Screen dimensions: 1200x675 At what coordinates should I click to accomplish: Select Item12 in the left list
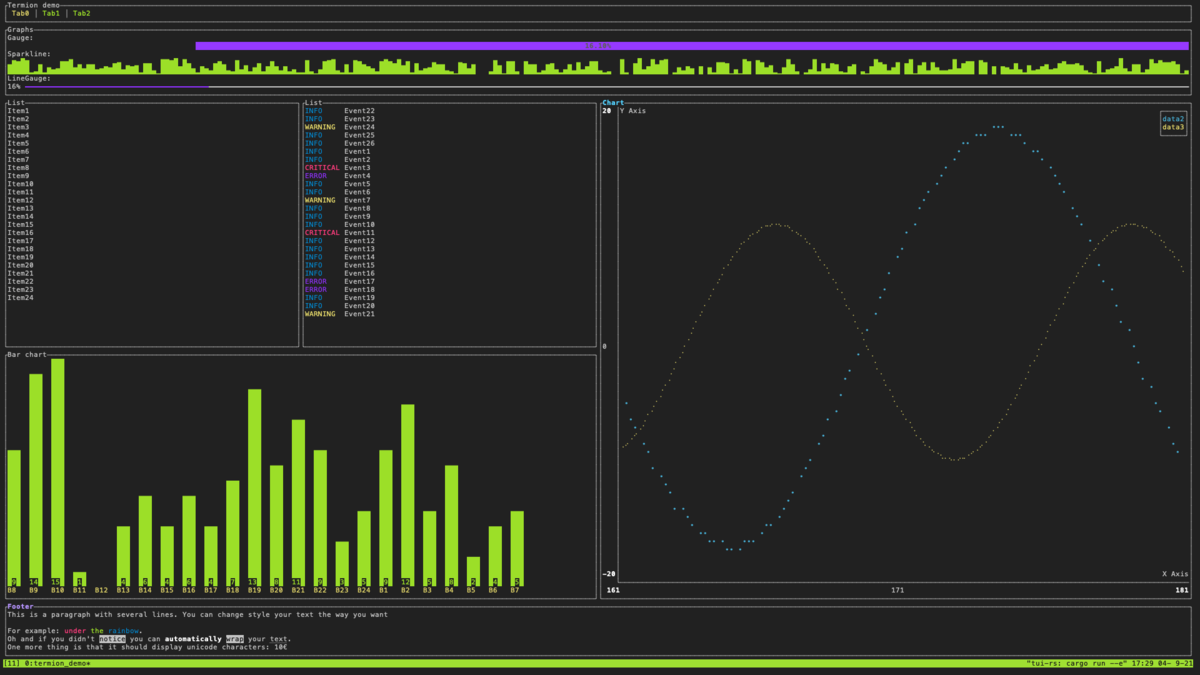[x=19, y=199]
